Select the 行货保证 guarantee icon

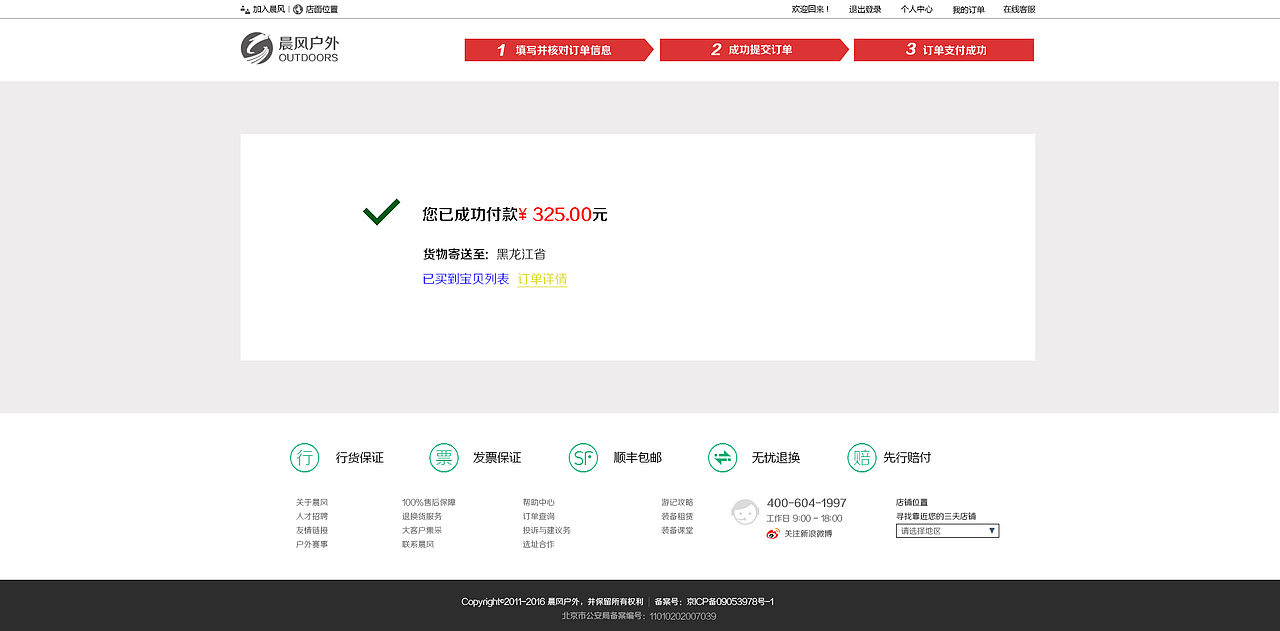click(x=303, y=457)
